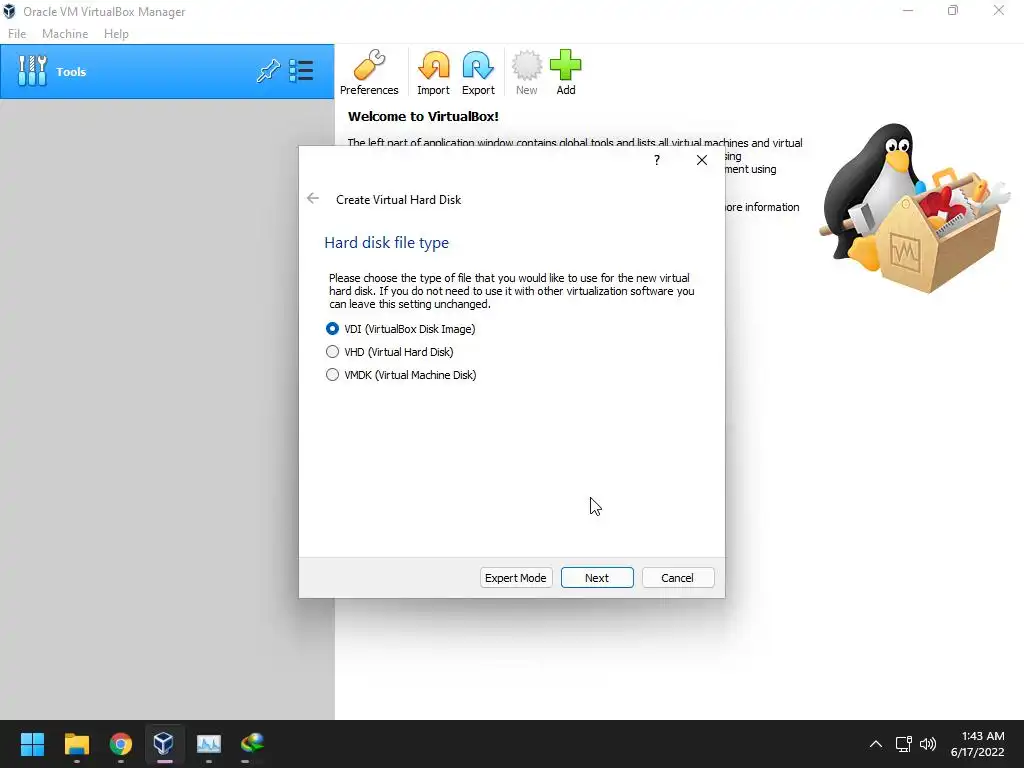Click the pin icon next to Tools
The height and width of the screenshot is (768, 1024).
pos(268,71)
